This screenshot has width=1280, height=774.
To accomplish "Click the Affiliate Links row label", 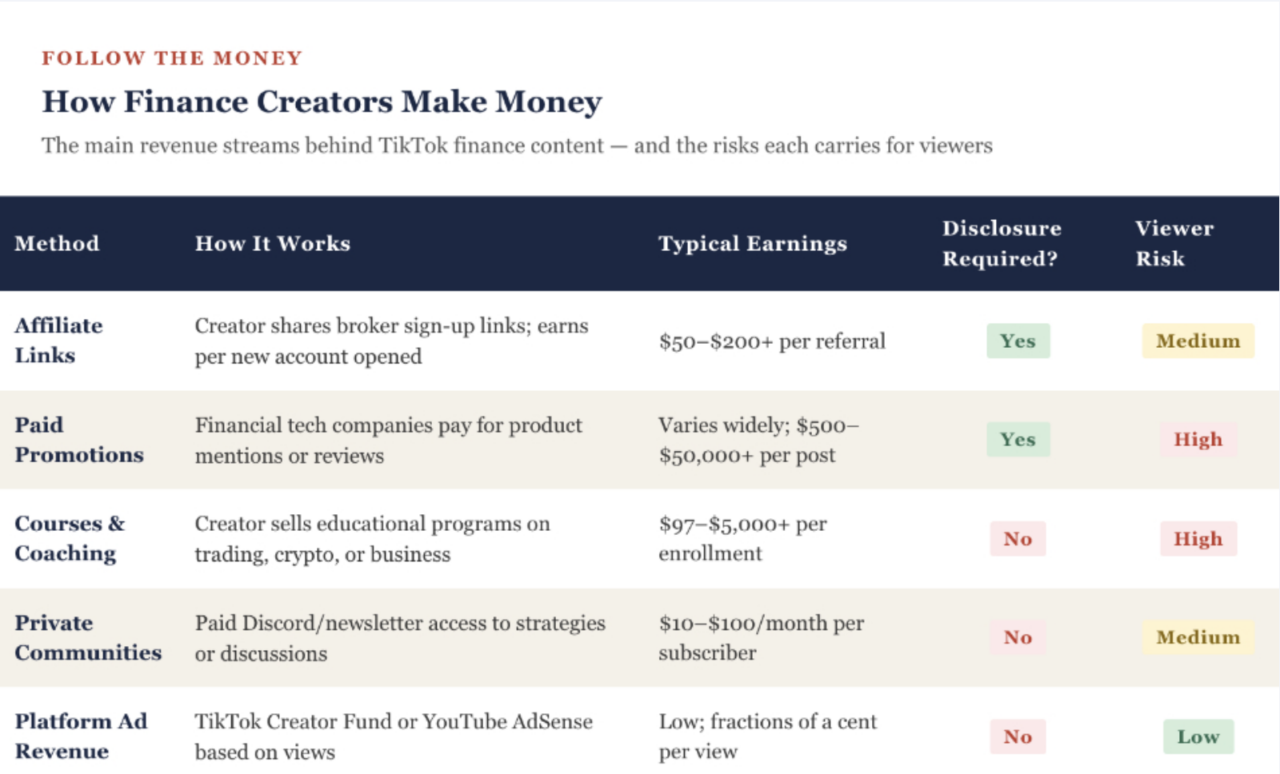I will point(59,340).
